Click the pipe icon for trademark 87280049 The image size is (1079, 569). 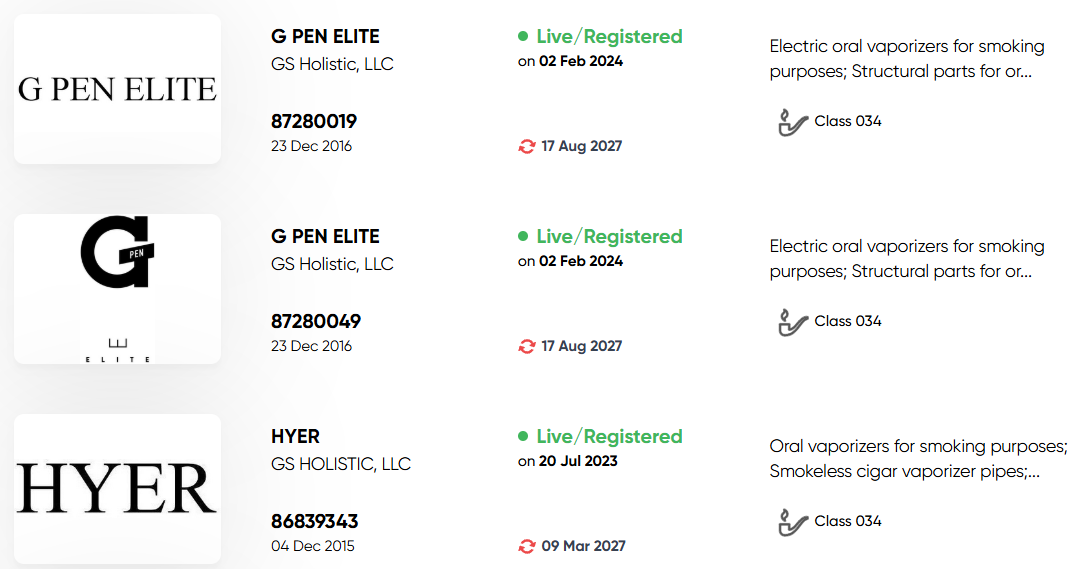click(792, 323)
